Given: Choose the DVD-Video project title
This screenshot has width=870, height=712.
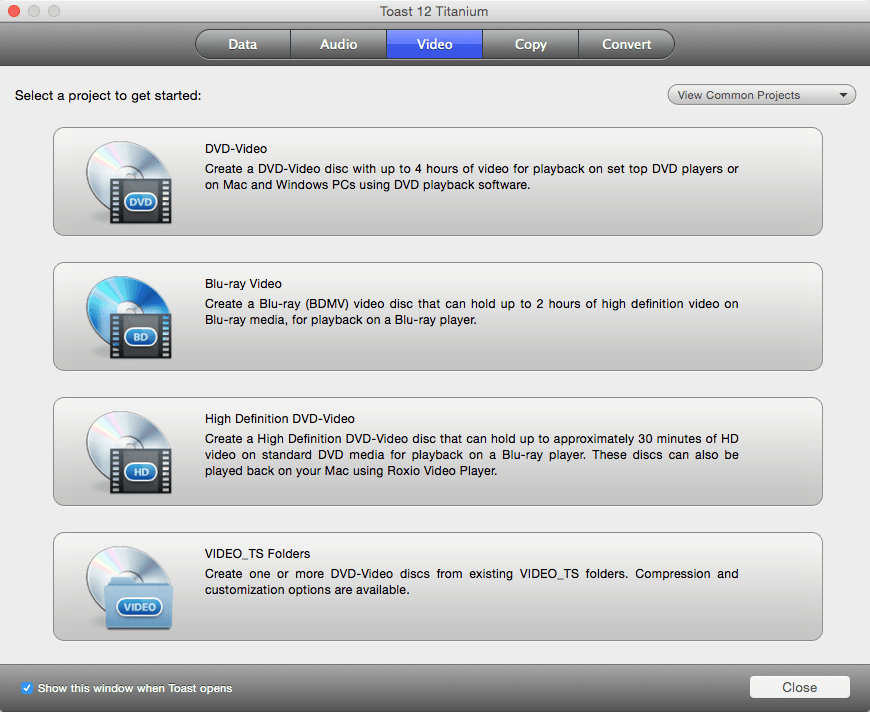Looking at the screenshot, I should point(236,149).
